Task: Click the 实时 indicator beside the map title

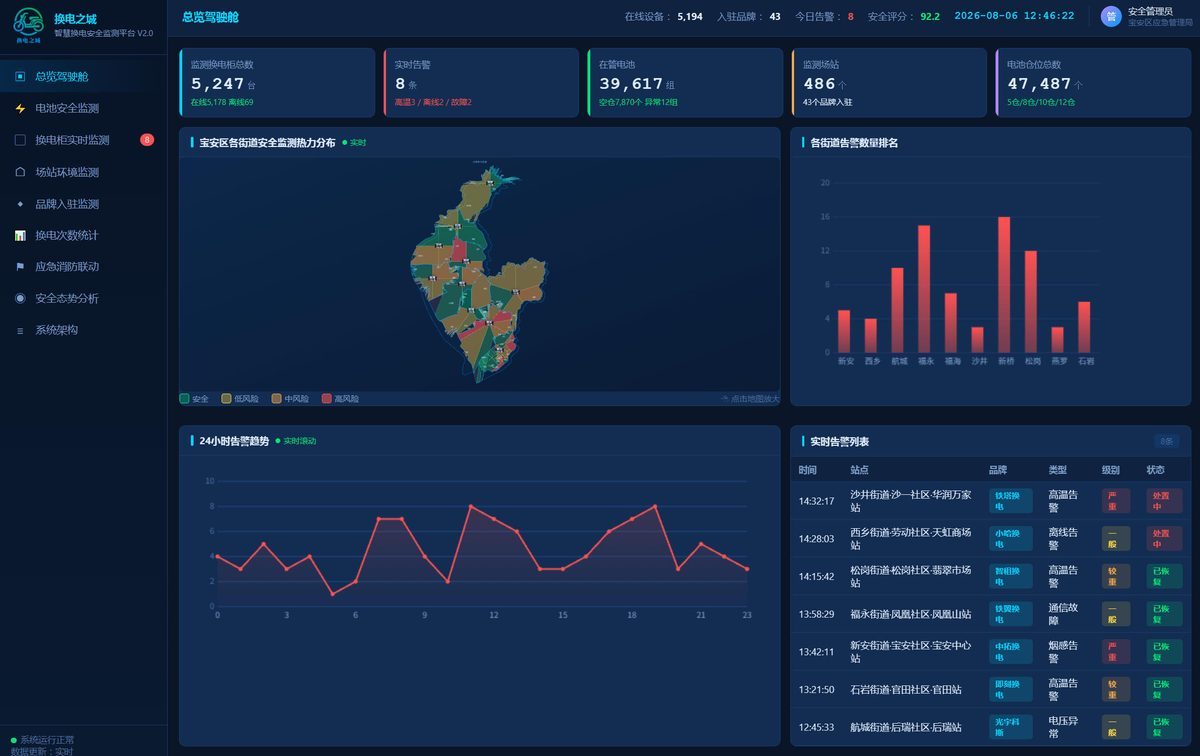Action: coord(354,143)
